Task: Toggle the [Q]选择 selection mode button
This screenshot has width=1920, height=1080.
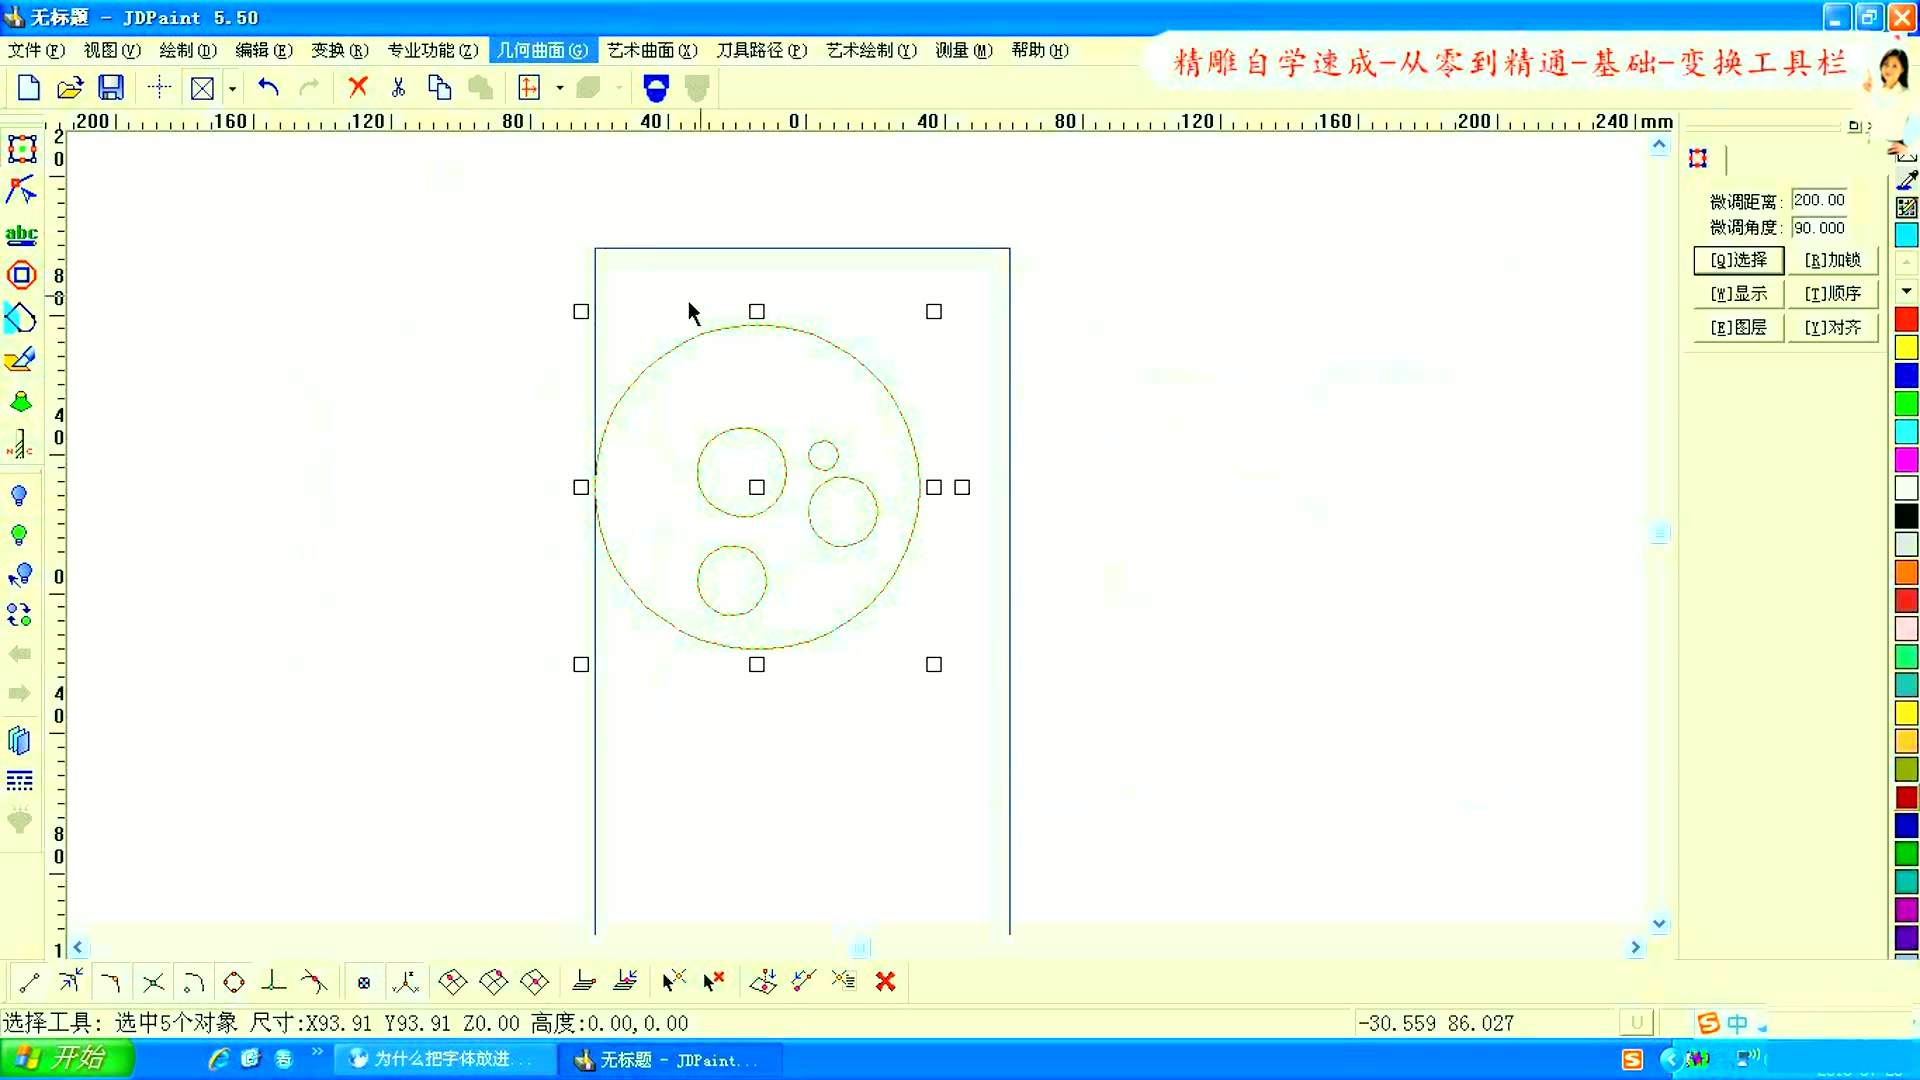Action: pos(1738,260)
